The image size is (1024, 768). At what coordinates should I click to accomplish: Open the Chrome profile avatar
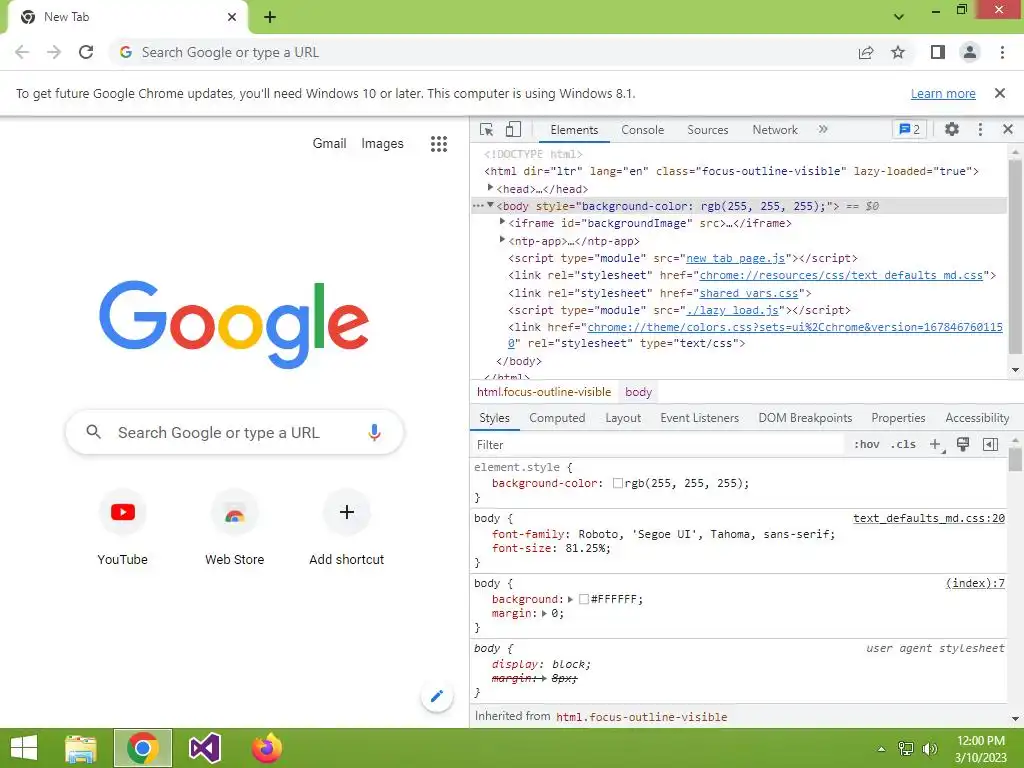pyautogui.click(x=970, y=52)
